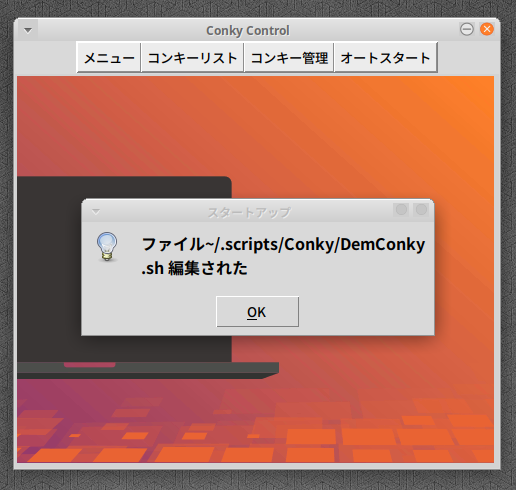
Task: Confirm the dialog with OK
Action: coord(257,312)
